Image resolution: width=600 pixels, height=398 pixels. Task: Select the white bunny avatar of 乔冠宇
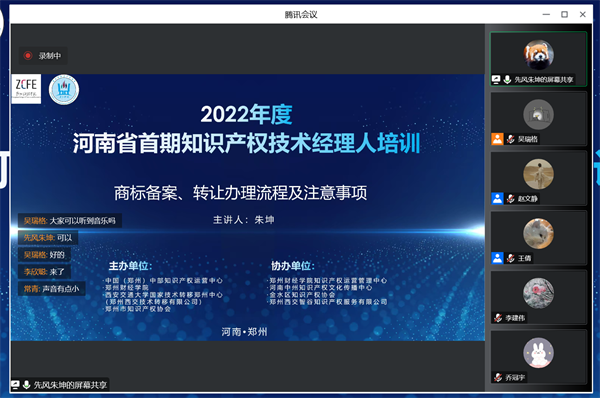[538, 353]
